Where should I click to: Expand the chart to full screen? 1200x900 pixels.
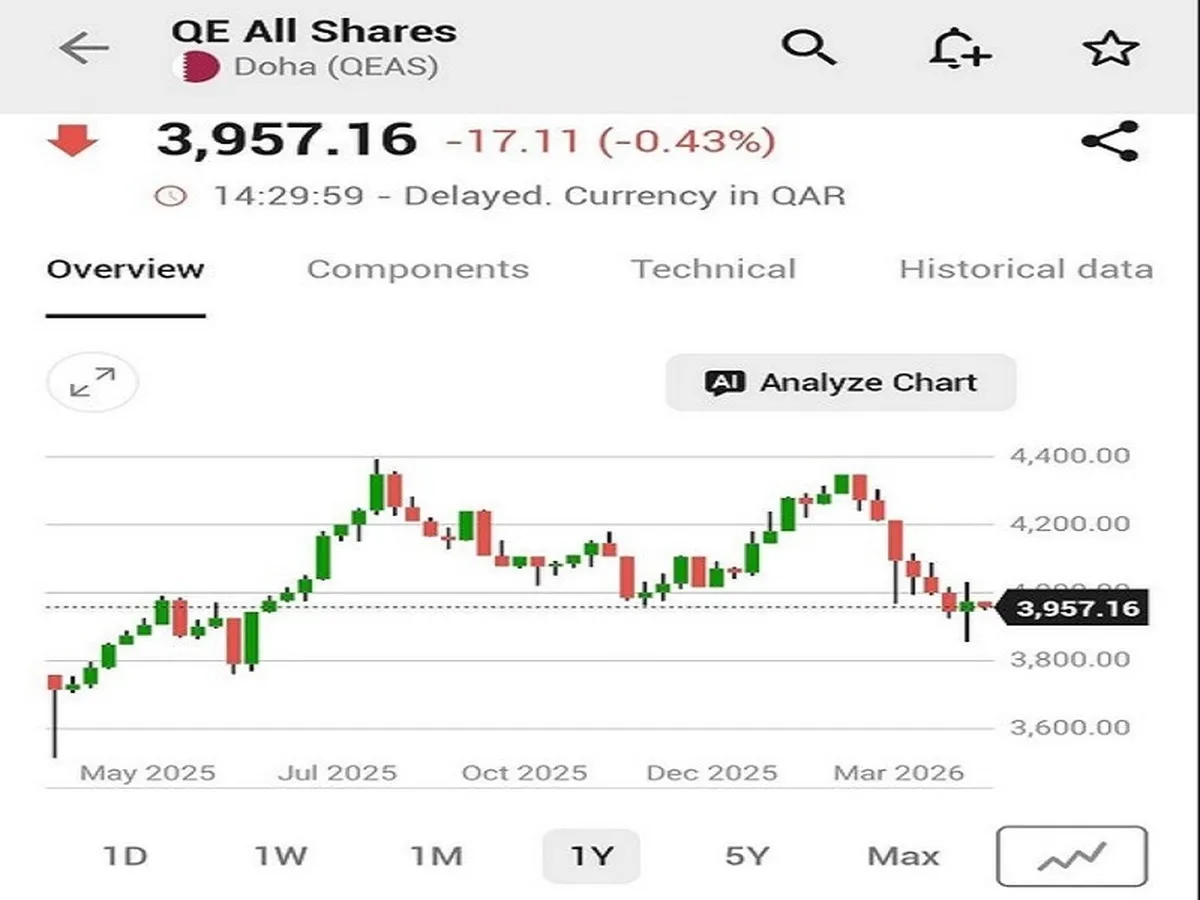coord(93,382)
